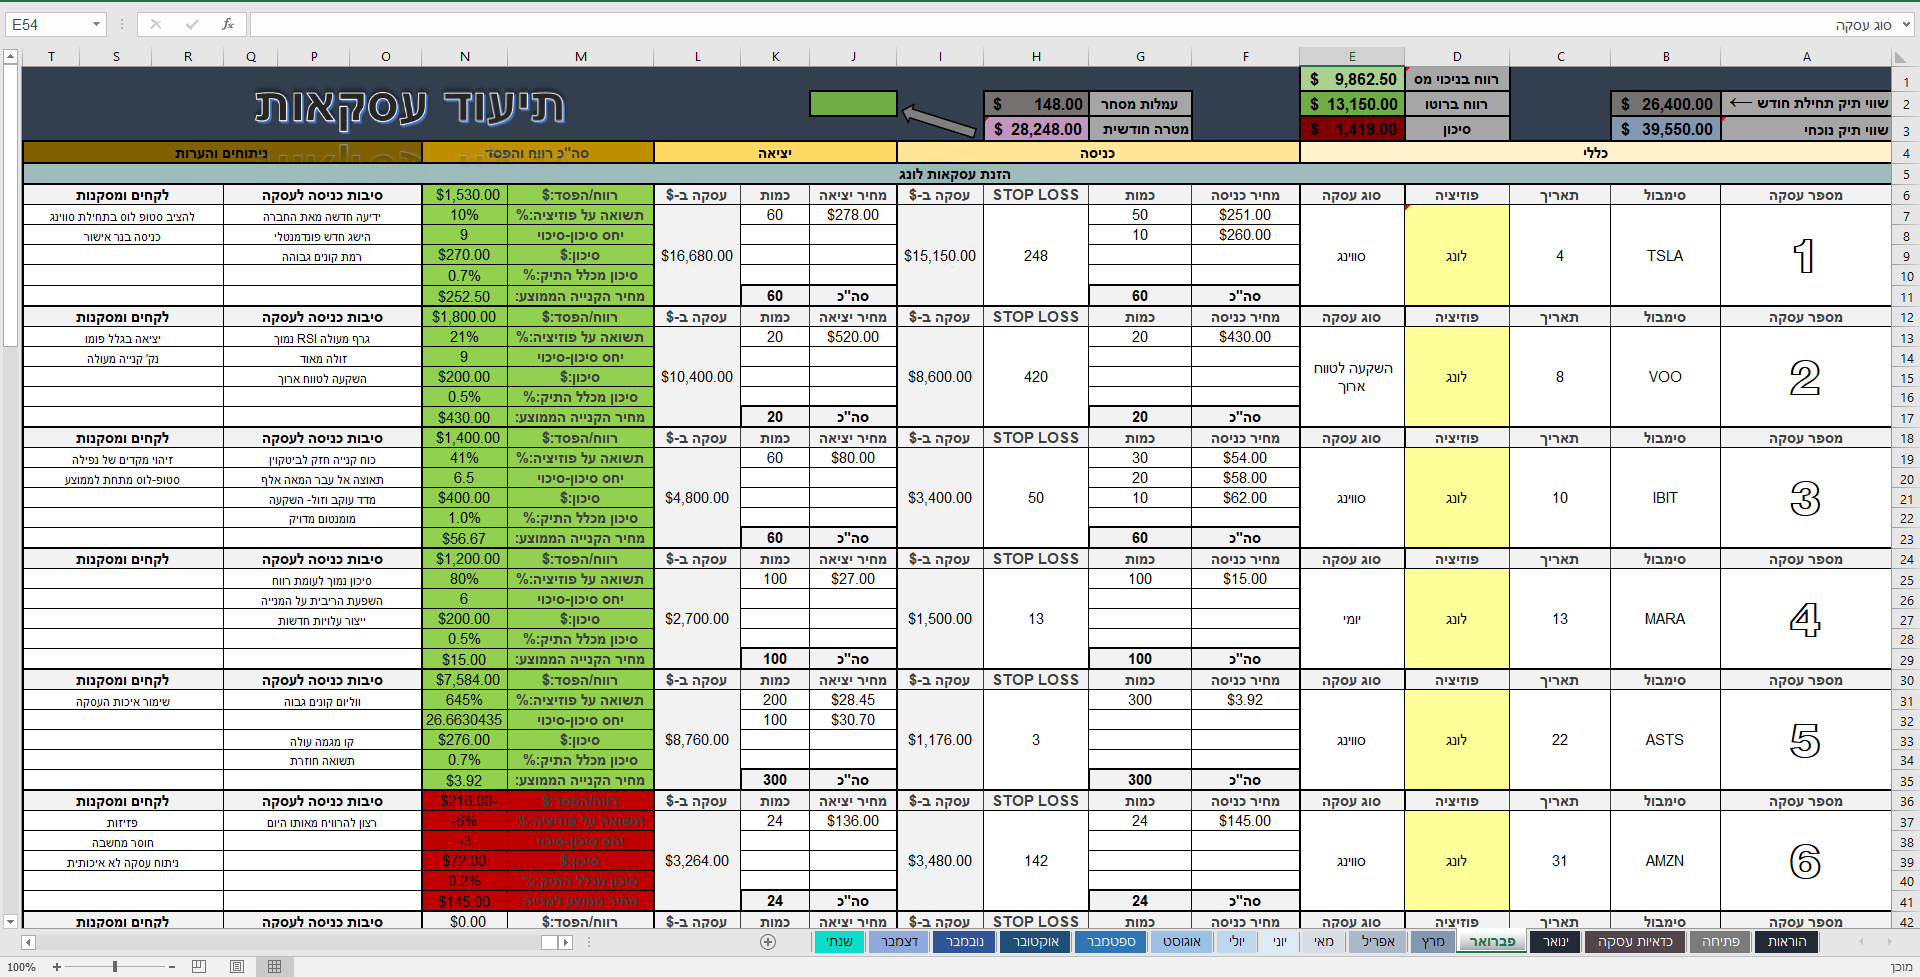Open the Name Box dropdown arrow

(x=96, y=24)
